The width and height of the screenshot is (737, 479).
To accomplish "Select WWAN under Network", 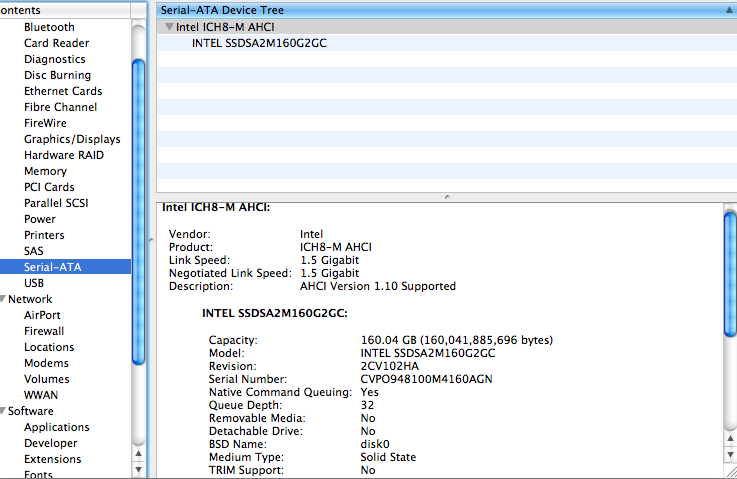I will click(x=41, y=395).
